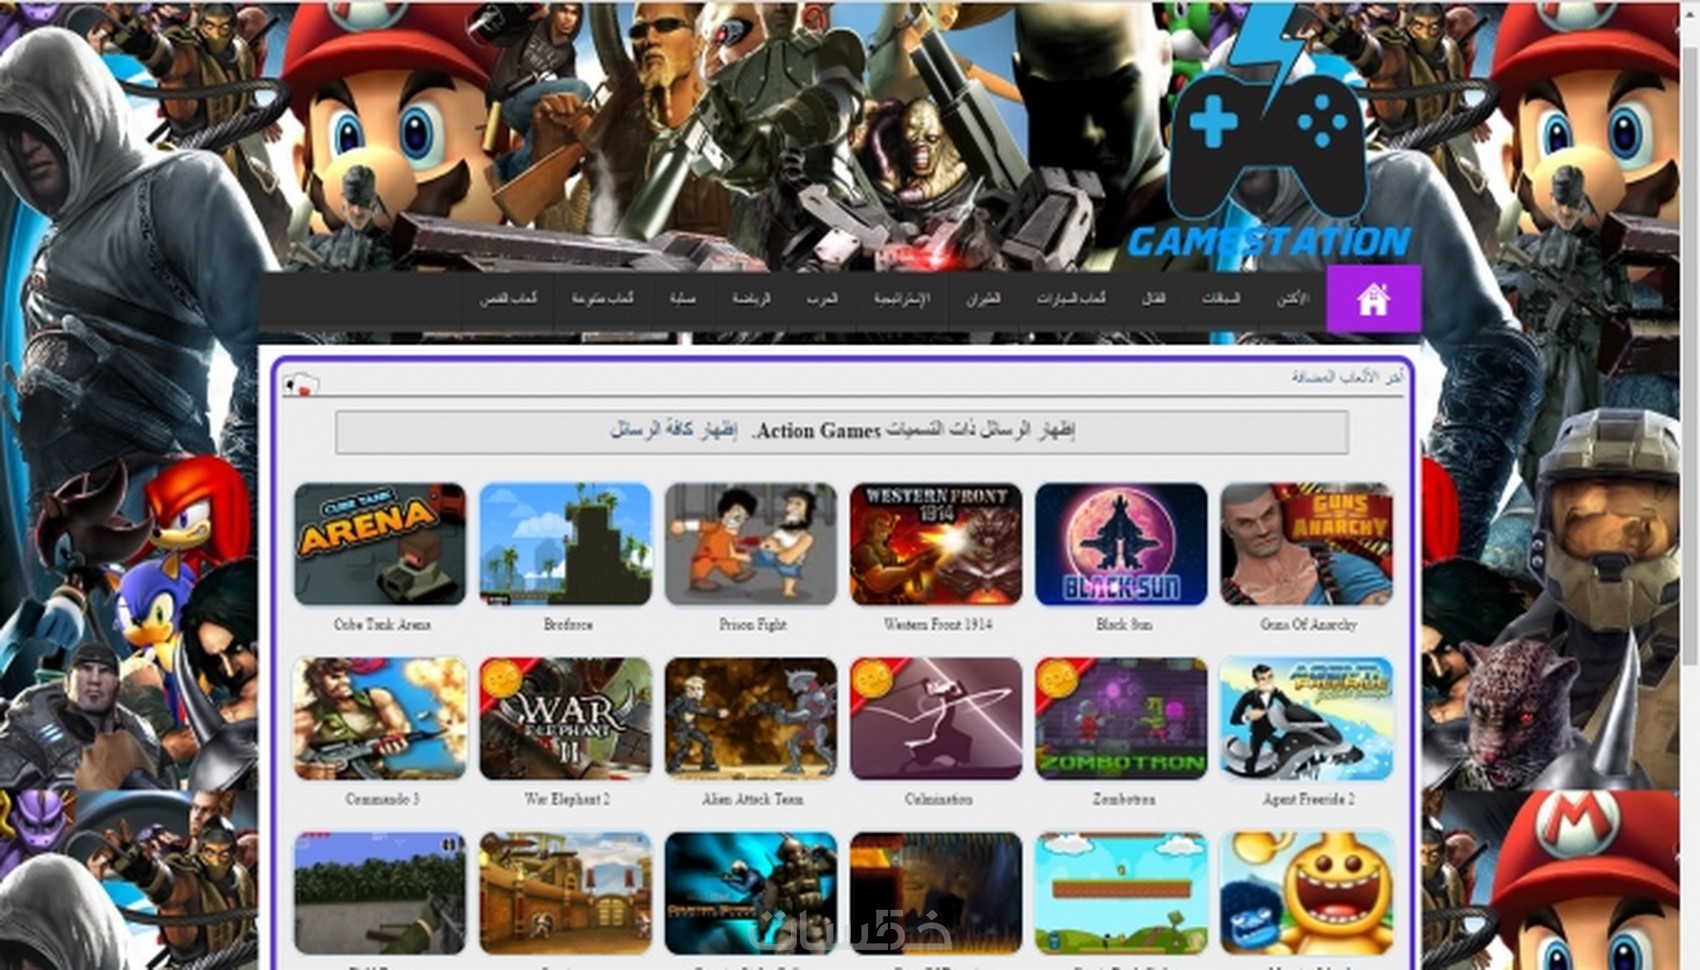1700x970 pixels.
Task: Open the Alien Attack Team thumbnail
Action: tap(751, 718)
